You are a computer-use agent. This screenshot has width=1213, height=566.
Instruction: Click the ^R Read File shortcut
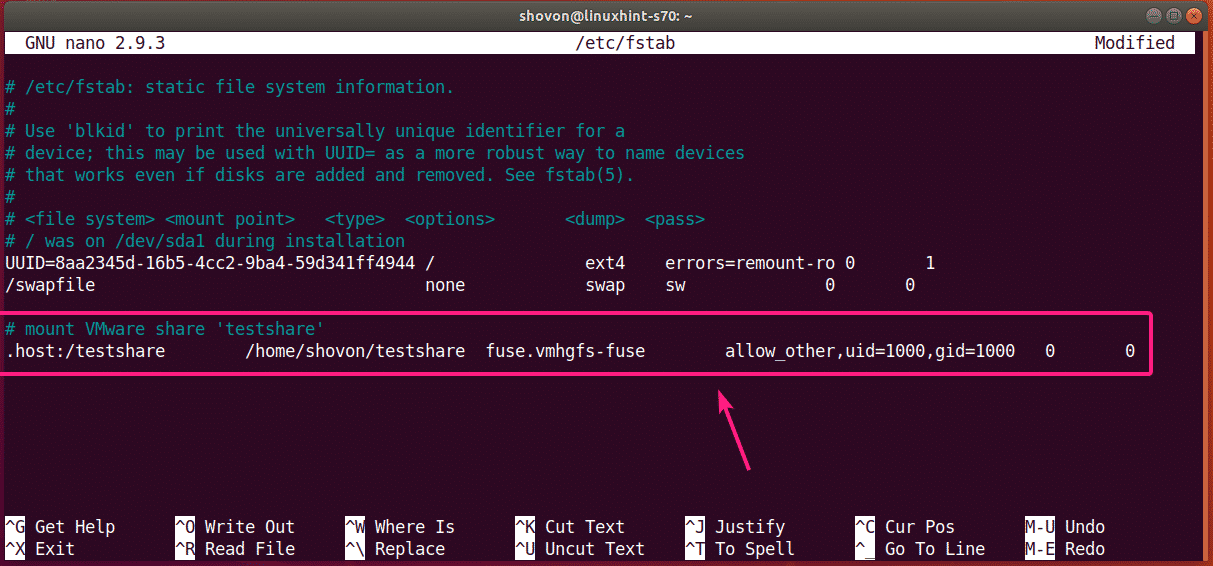click(x=235, y=549)
